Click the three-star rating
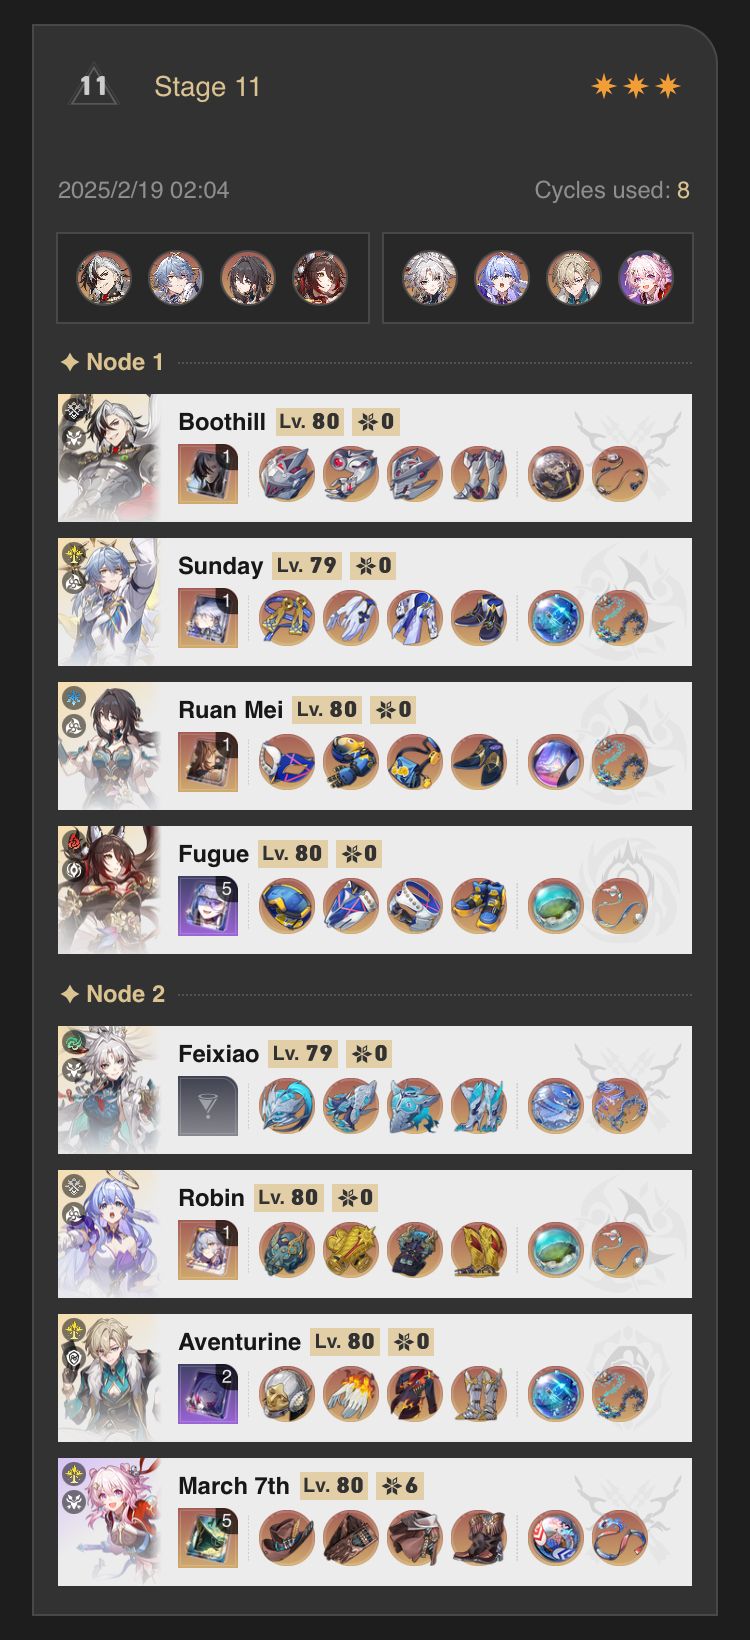 [636, 87]
